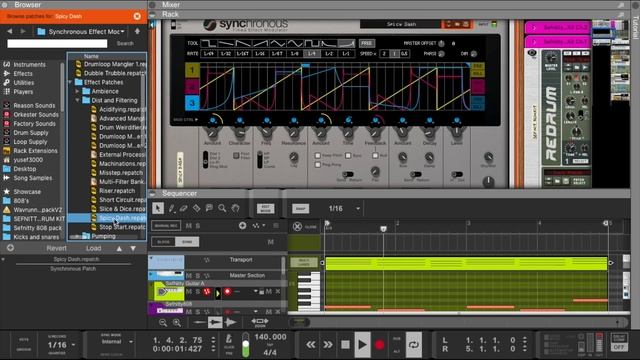
Task: Select the Razor tool in Sequencer toolbar
Action: 196,208
